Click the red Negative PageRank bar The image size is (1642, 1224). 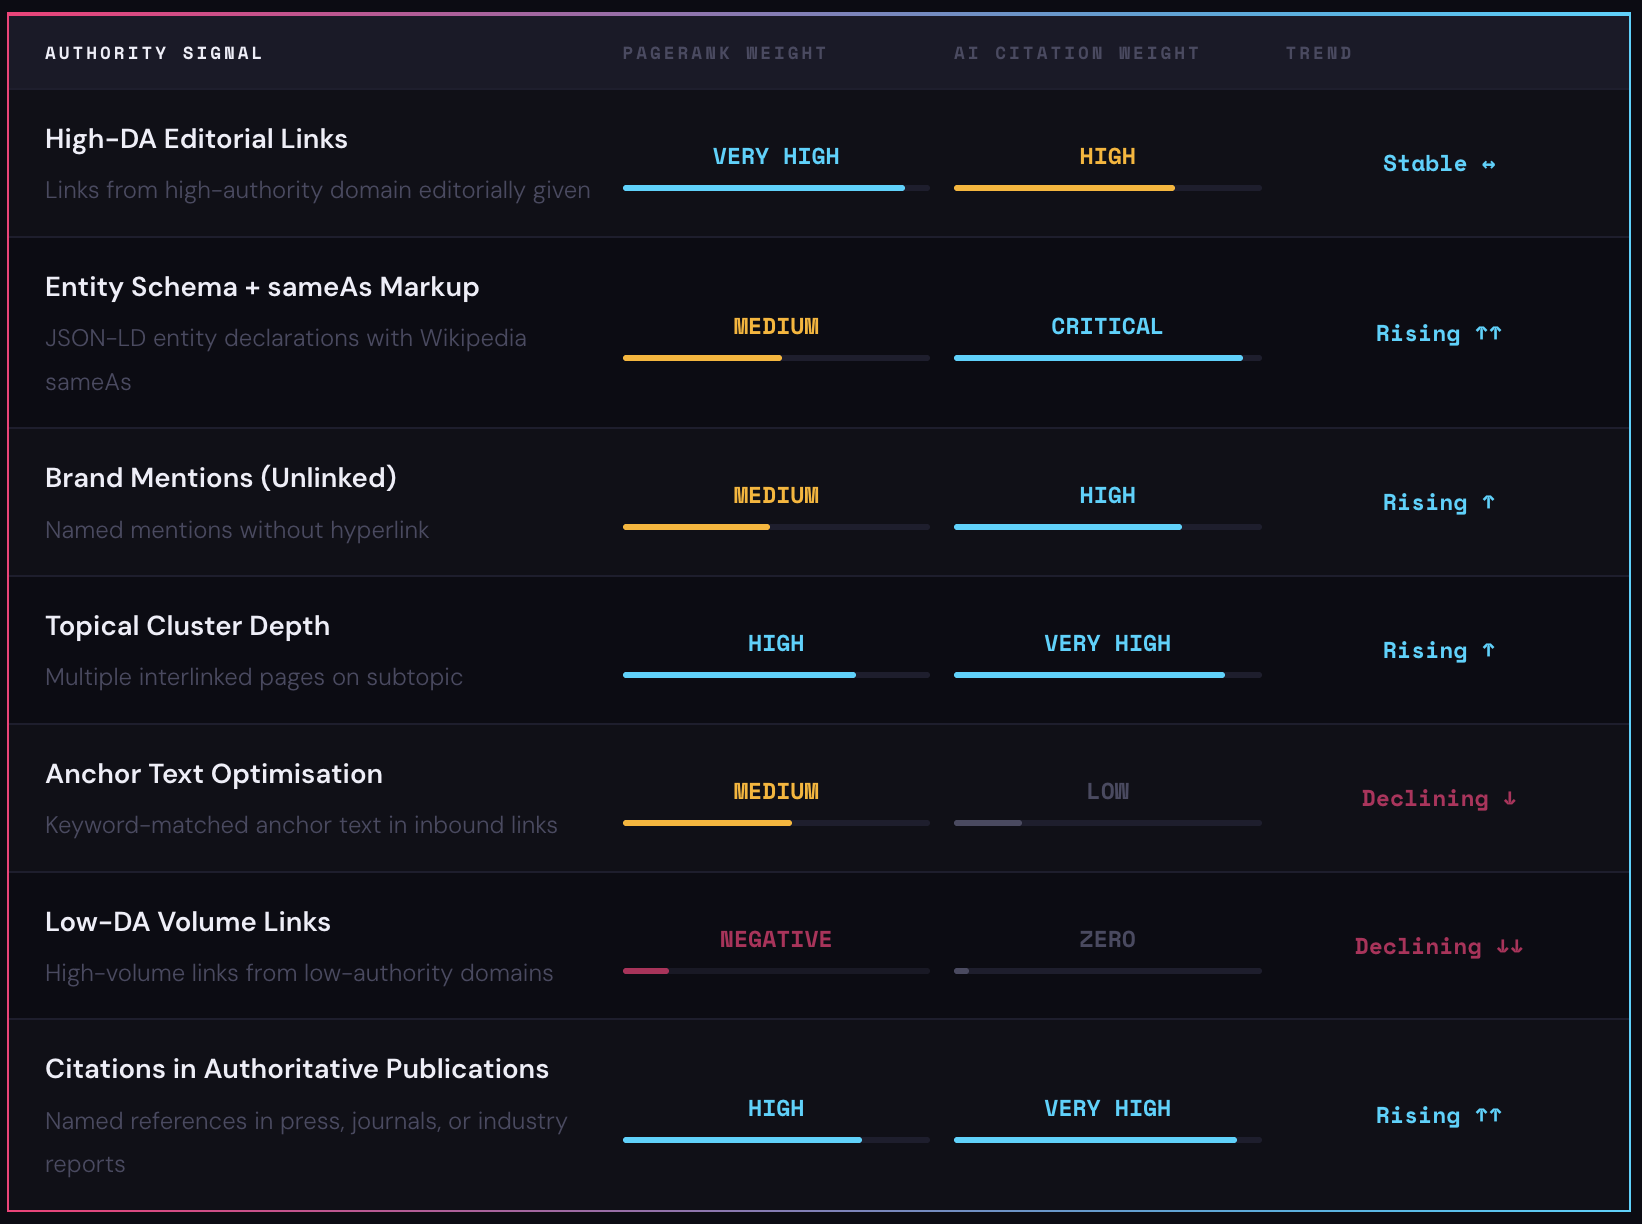click(646, 971)
